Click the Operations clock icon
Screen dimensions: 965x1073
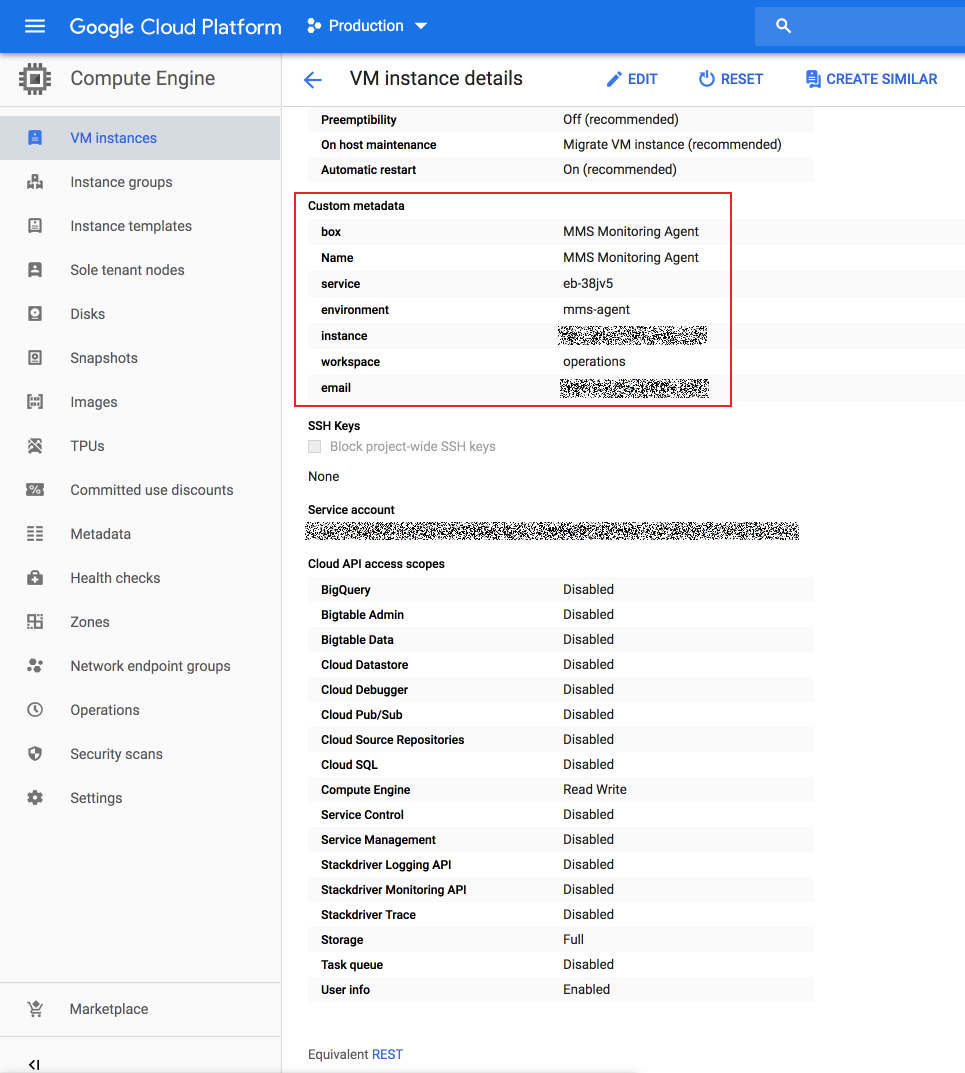[x=35, y=710]
